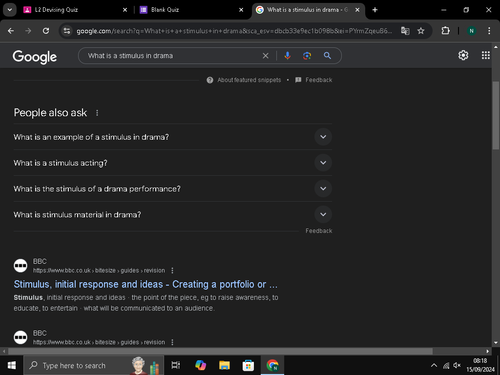
Task: Show hidden system tray icons
Action: (x=434, y=365)
